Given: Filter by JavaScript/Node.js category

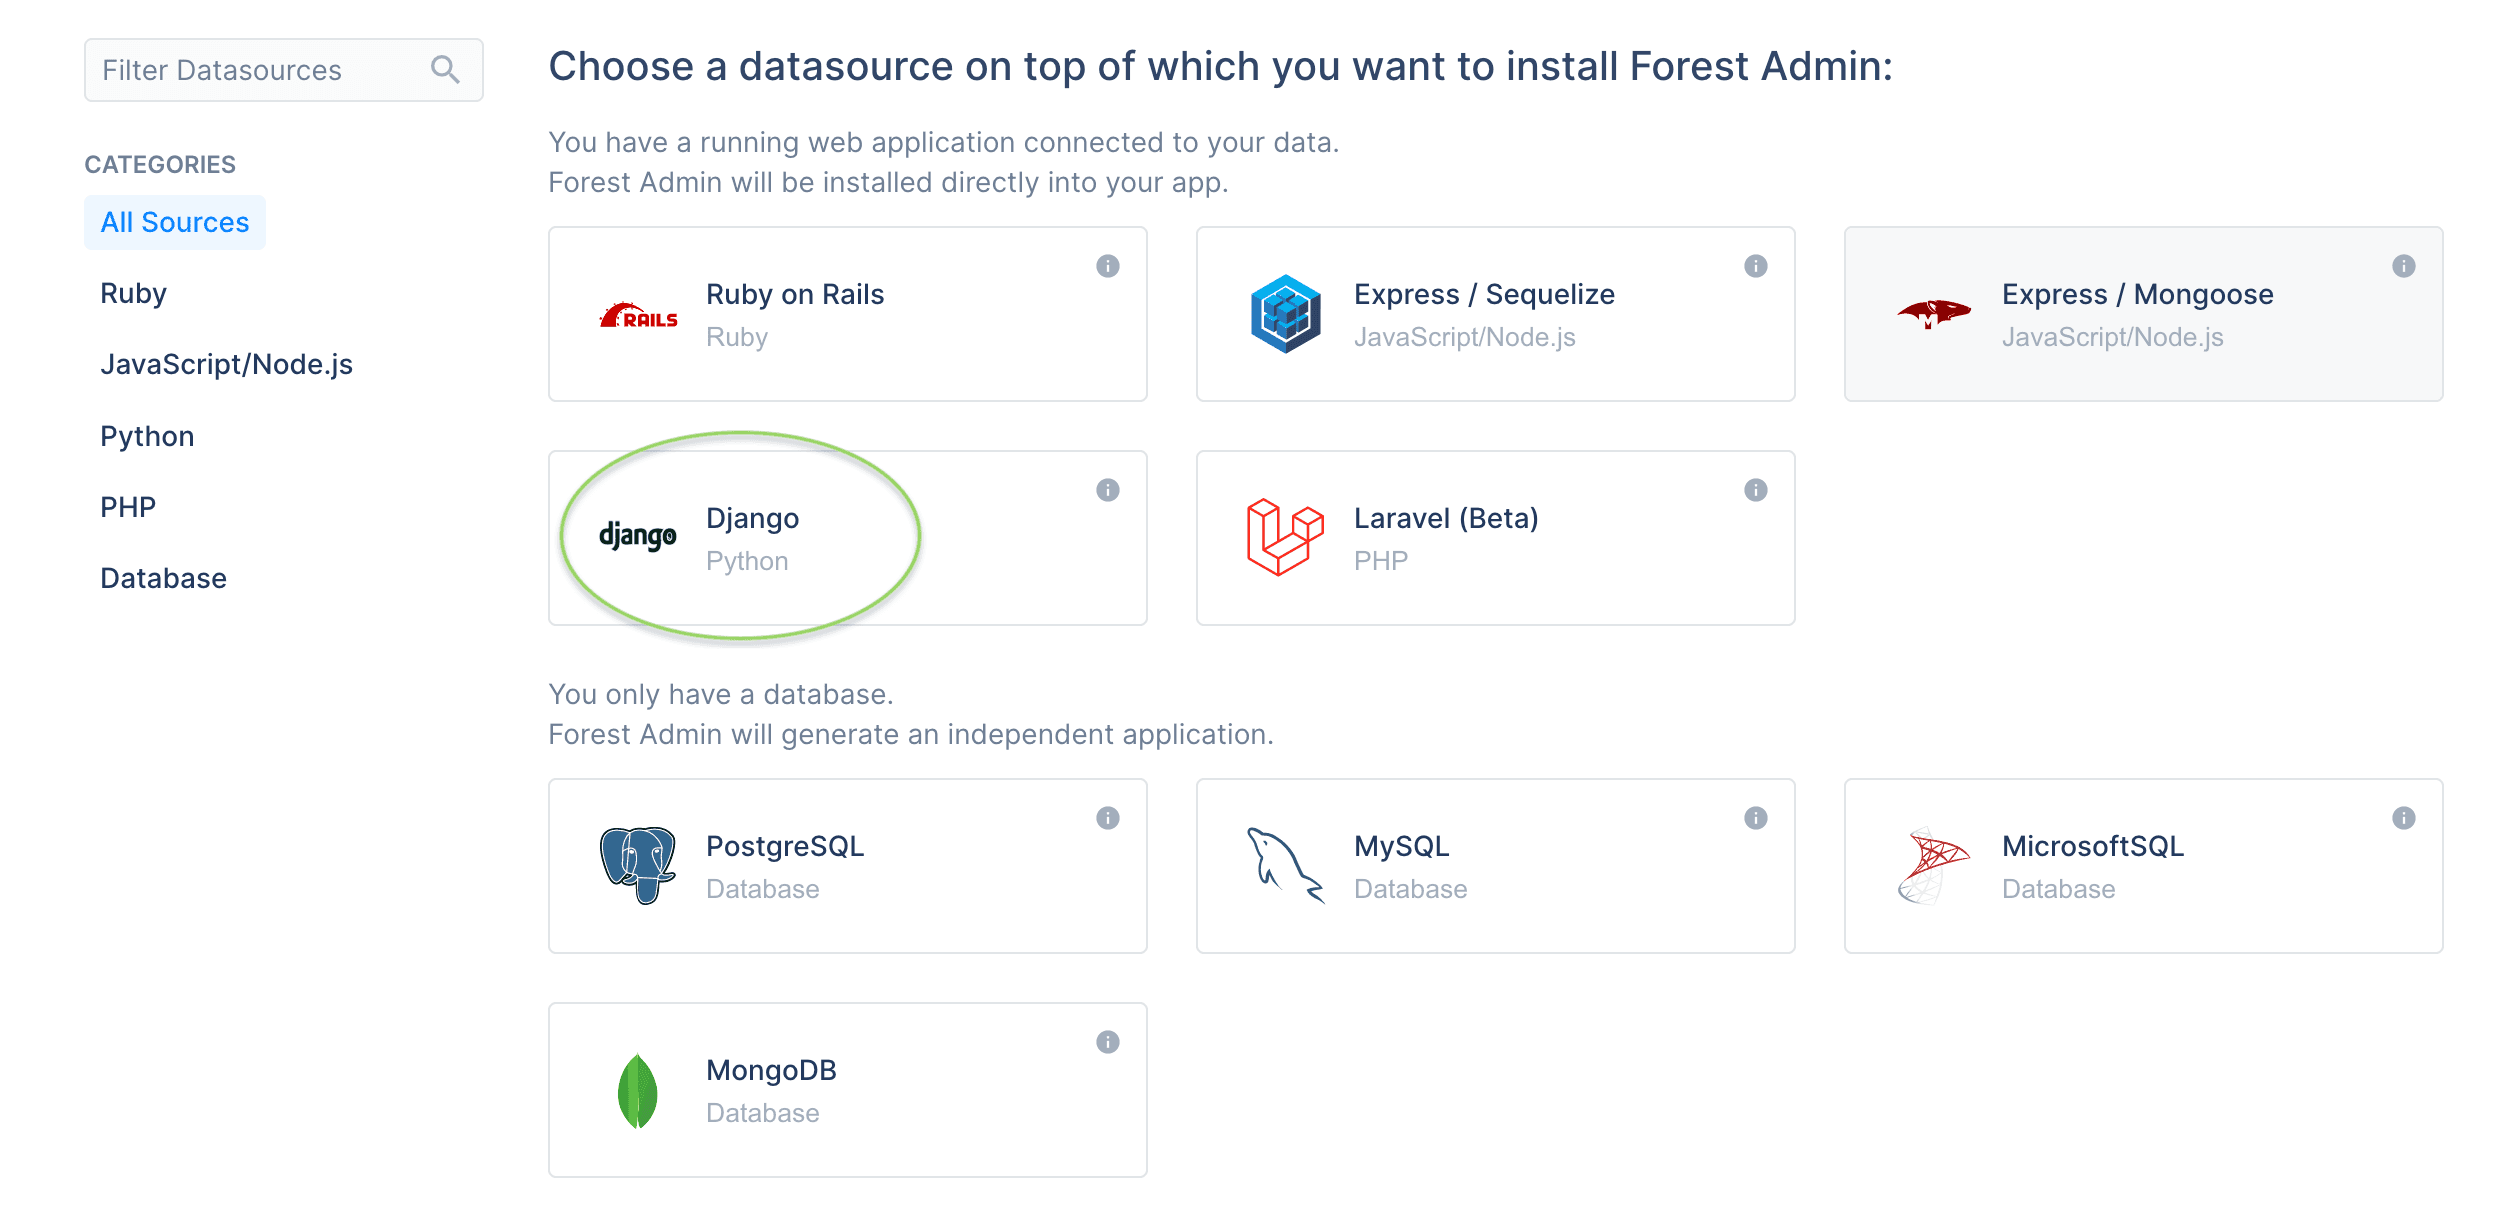Looking at the screenshot, I should (227, 365).
